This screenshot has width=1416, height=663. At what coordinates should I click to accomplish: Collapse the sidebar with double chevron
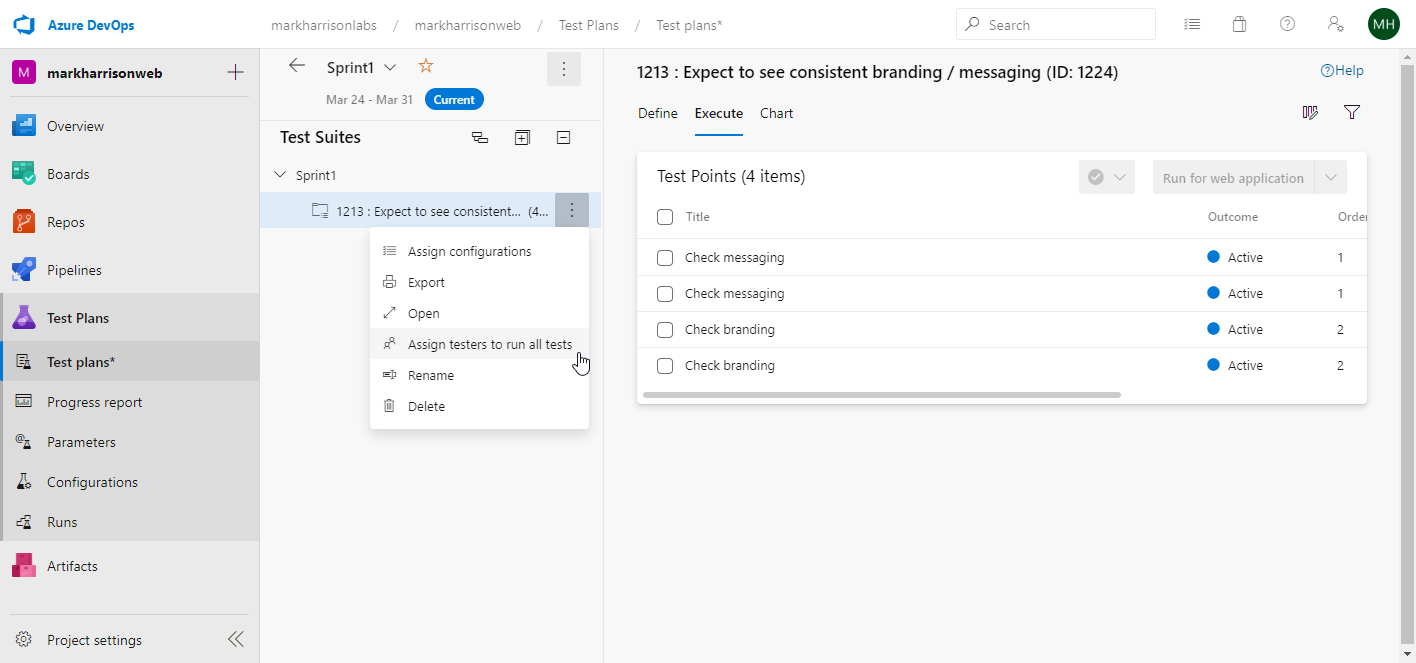pos(235,640)
